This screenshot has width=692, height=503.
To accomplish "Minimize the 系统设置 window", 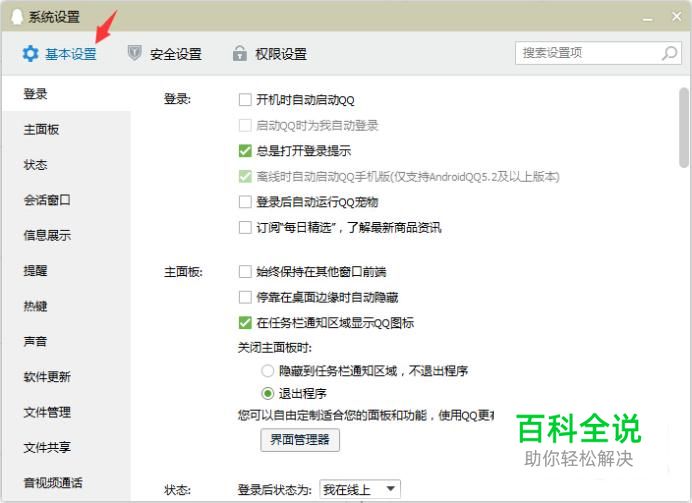I will (648, 19).
